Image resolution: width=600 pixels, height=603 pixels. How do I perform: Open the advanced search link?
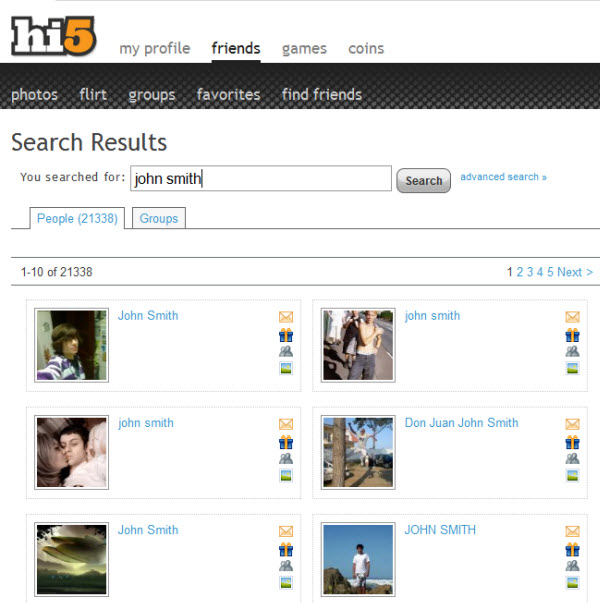[503, 177]
